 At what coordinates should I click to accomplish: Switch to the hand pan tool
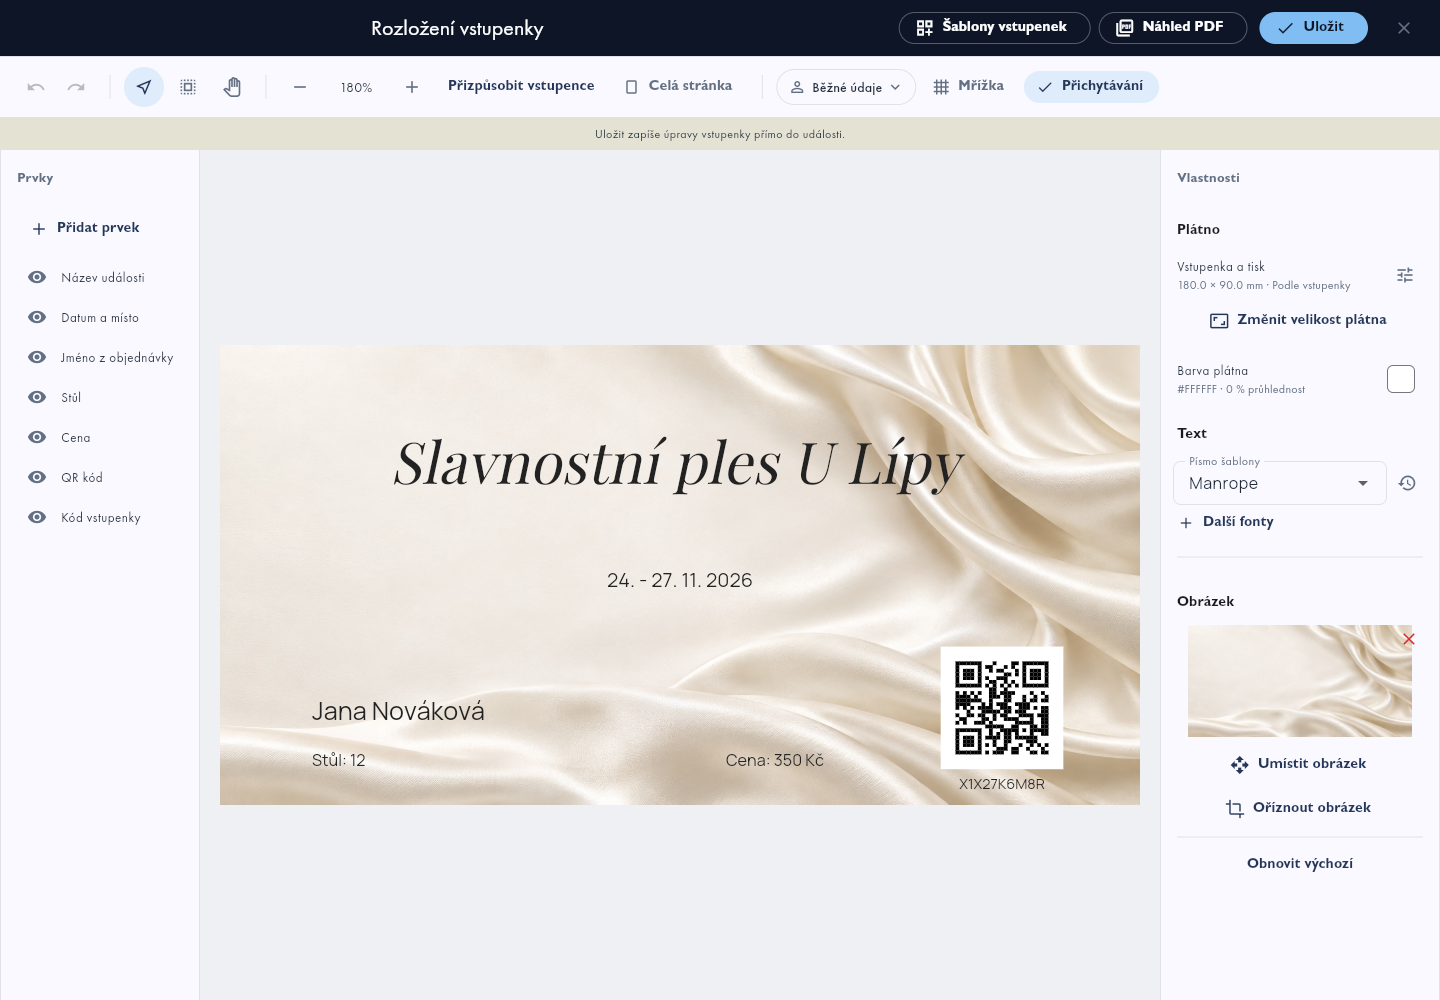[232, 87]
